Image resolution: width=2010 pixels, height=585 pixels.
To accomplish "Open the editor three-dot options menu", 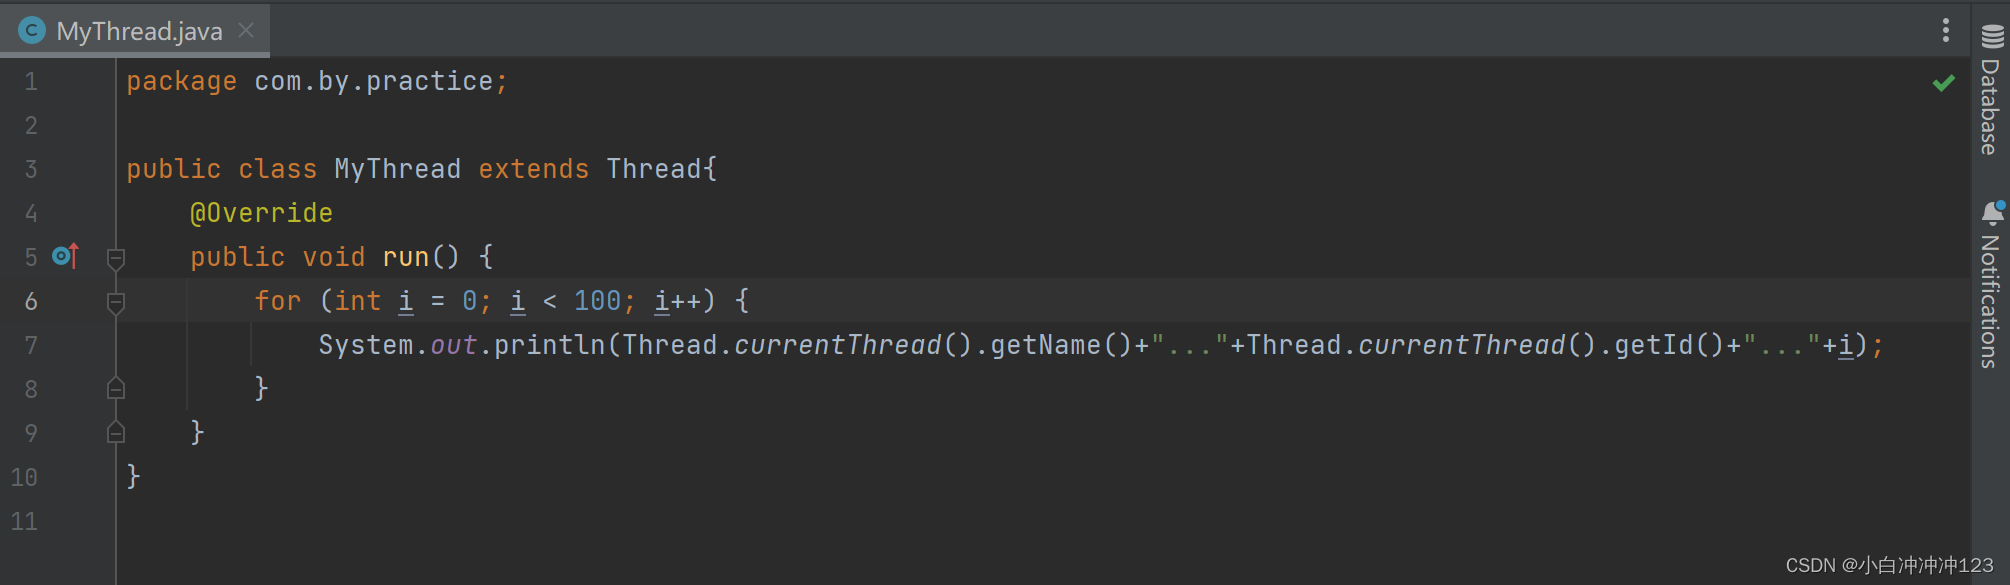I will click(1946, 30).
